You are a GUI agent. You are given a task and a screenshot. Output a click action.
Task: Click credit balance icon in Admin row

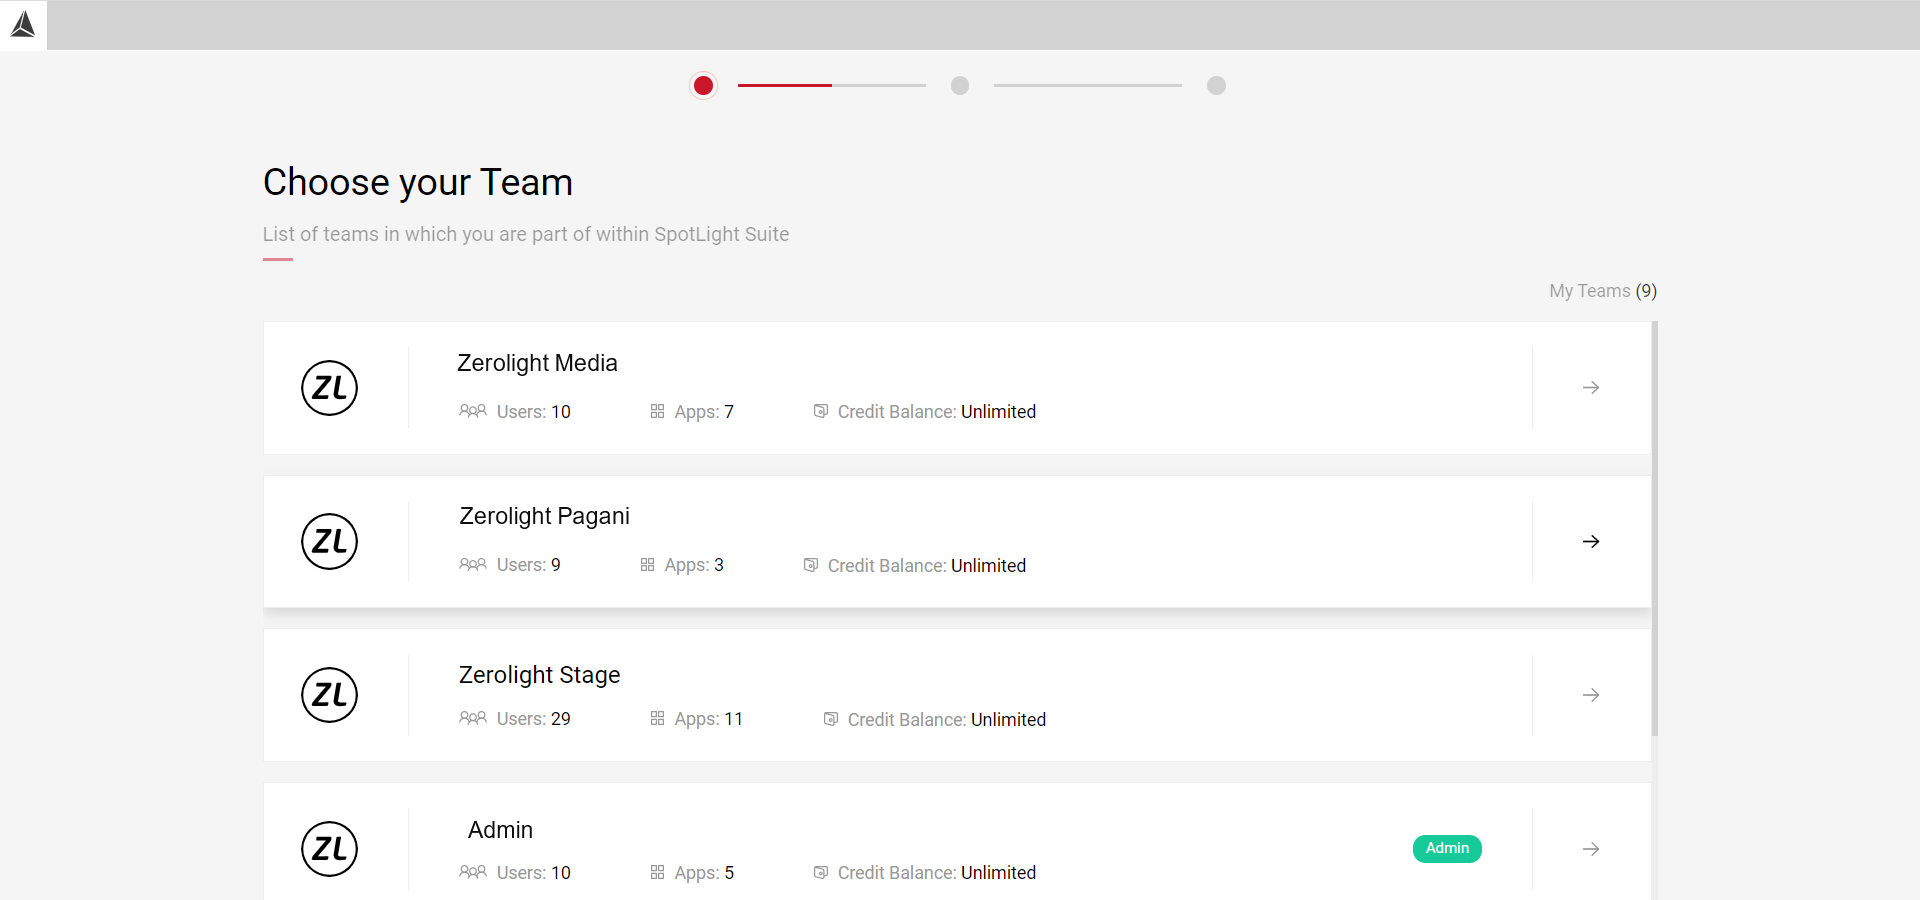point(821,872)
